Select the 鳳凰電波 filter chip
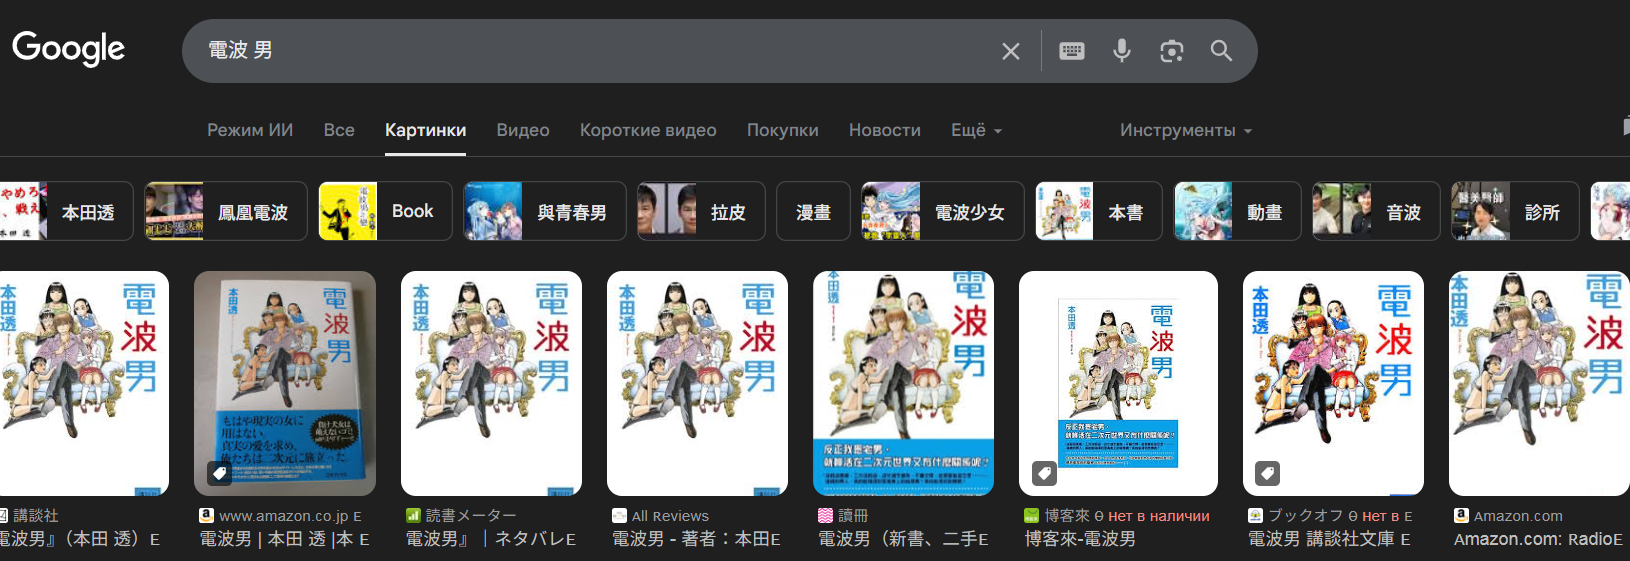 click(x=225, y=211)
